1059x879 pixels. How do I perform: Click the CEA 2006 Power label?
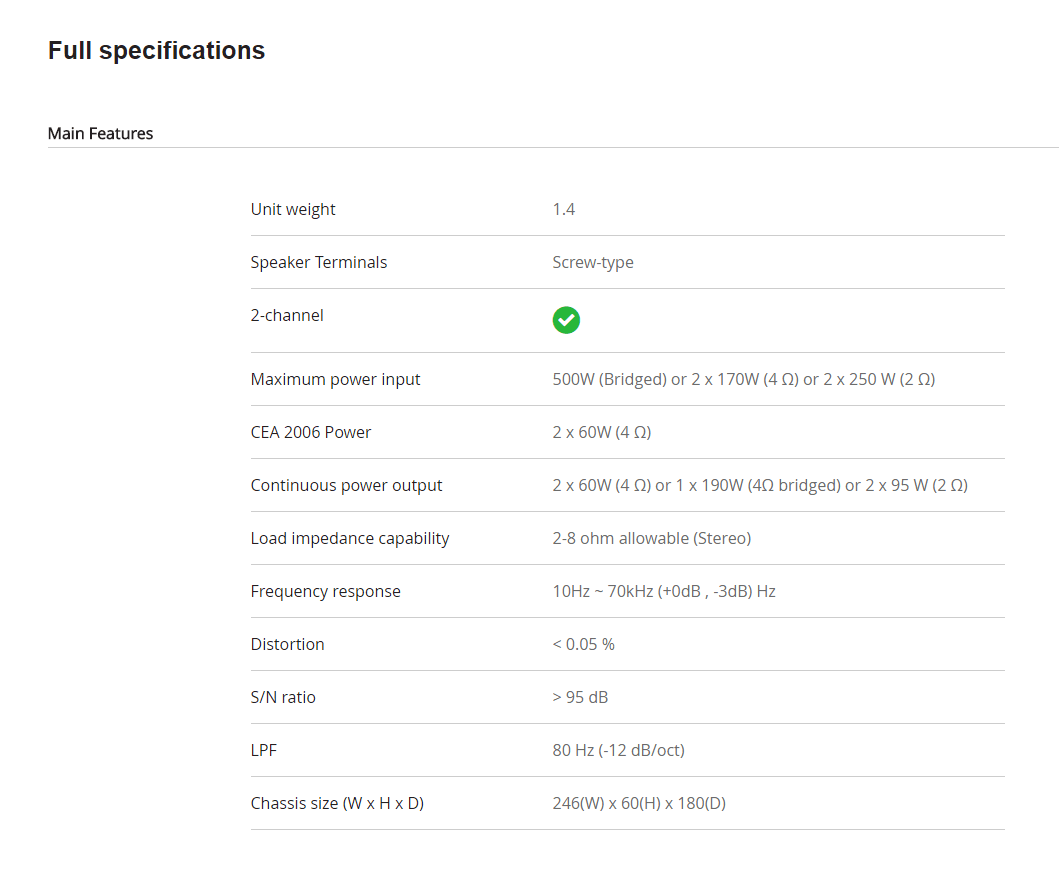point(311,432)
